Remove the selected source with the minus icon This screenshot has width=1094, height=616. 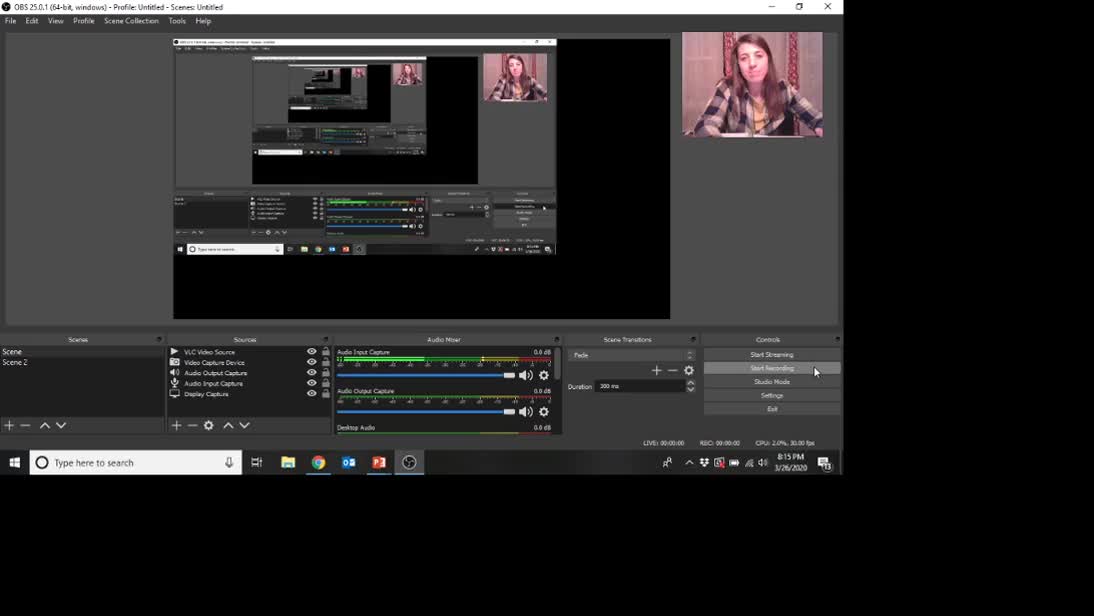[x=193, y=425]
